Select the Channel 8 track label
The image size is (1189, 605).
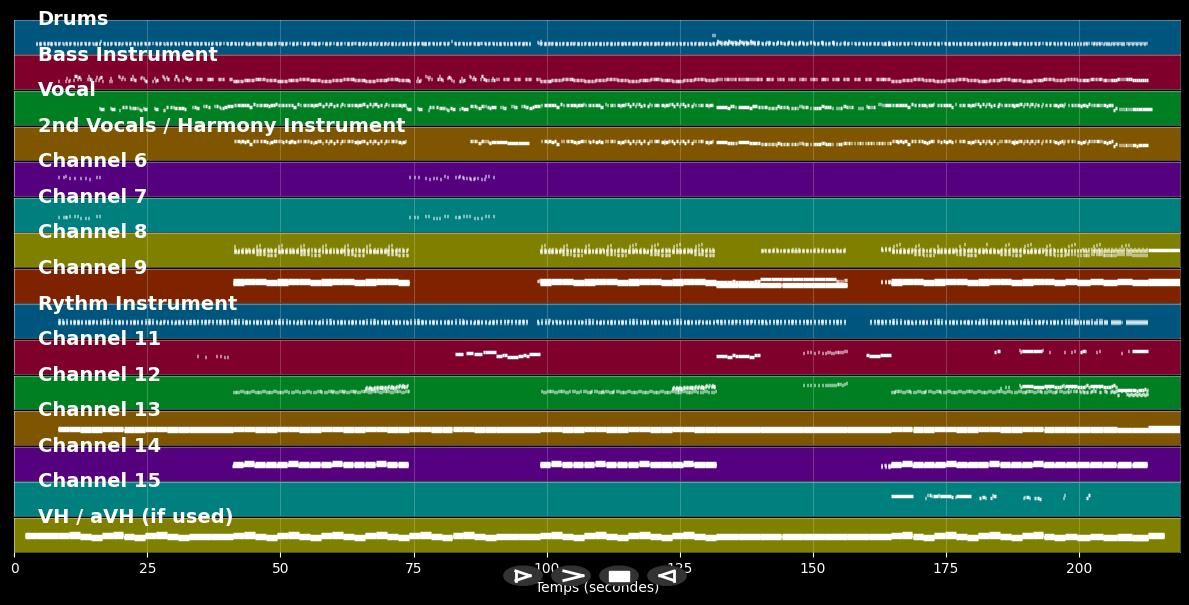92,232
